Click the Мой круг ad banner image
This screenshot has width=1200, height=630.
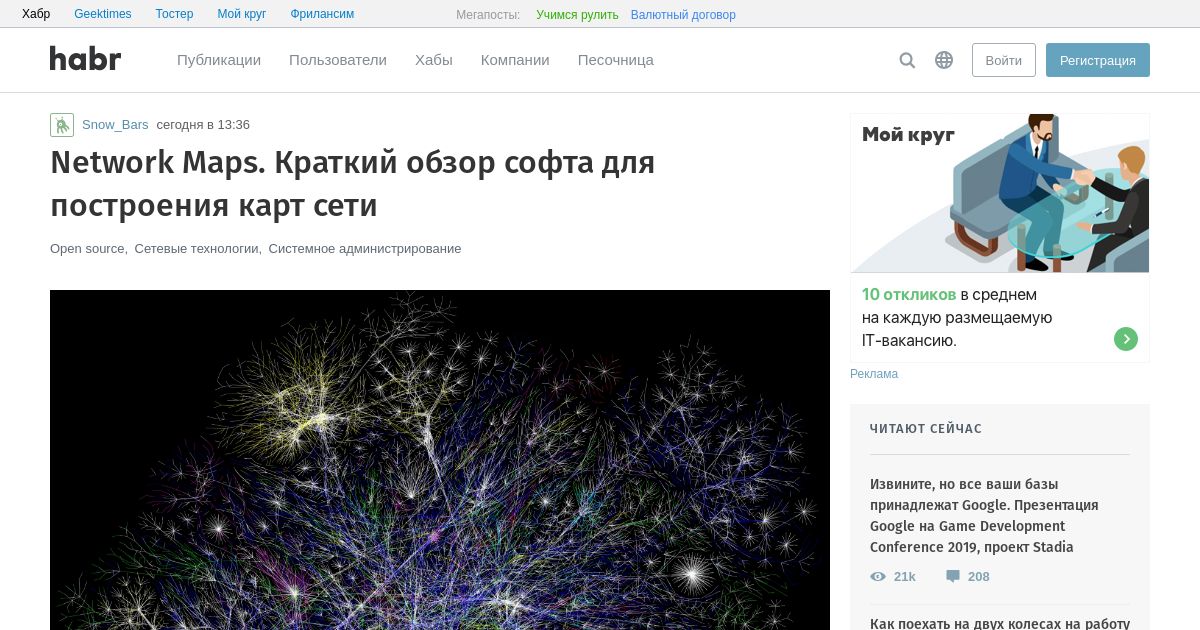click(1000, 193)
